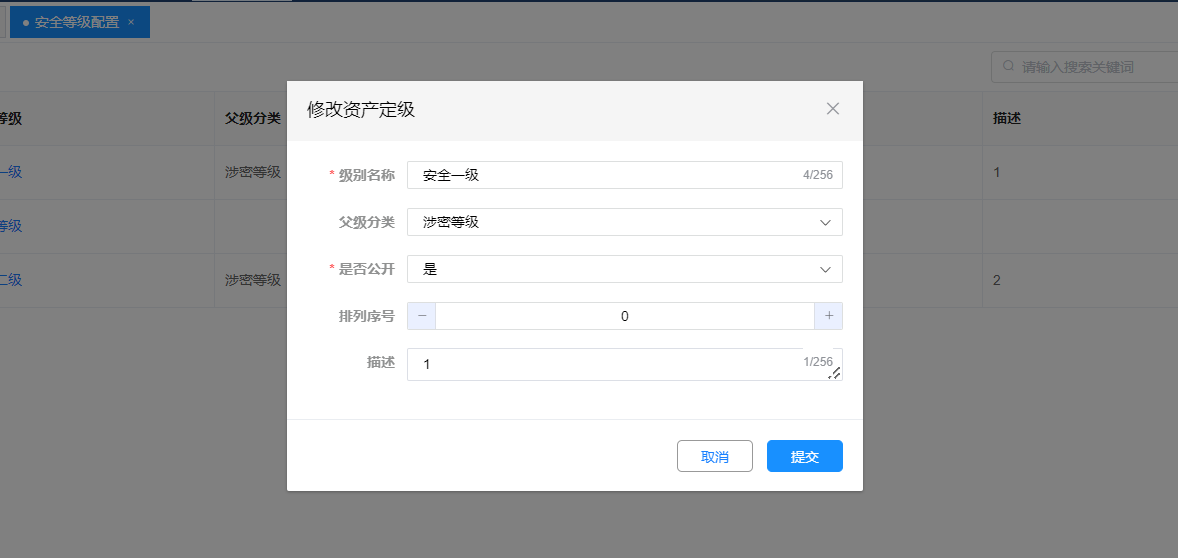Screen dimensions: 1178x558
Task: Click the 提交 button
Action: pyautogui.click(x=805, y=456)
